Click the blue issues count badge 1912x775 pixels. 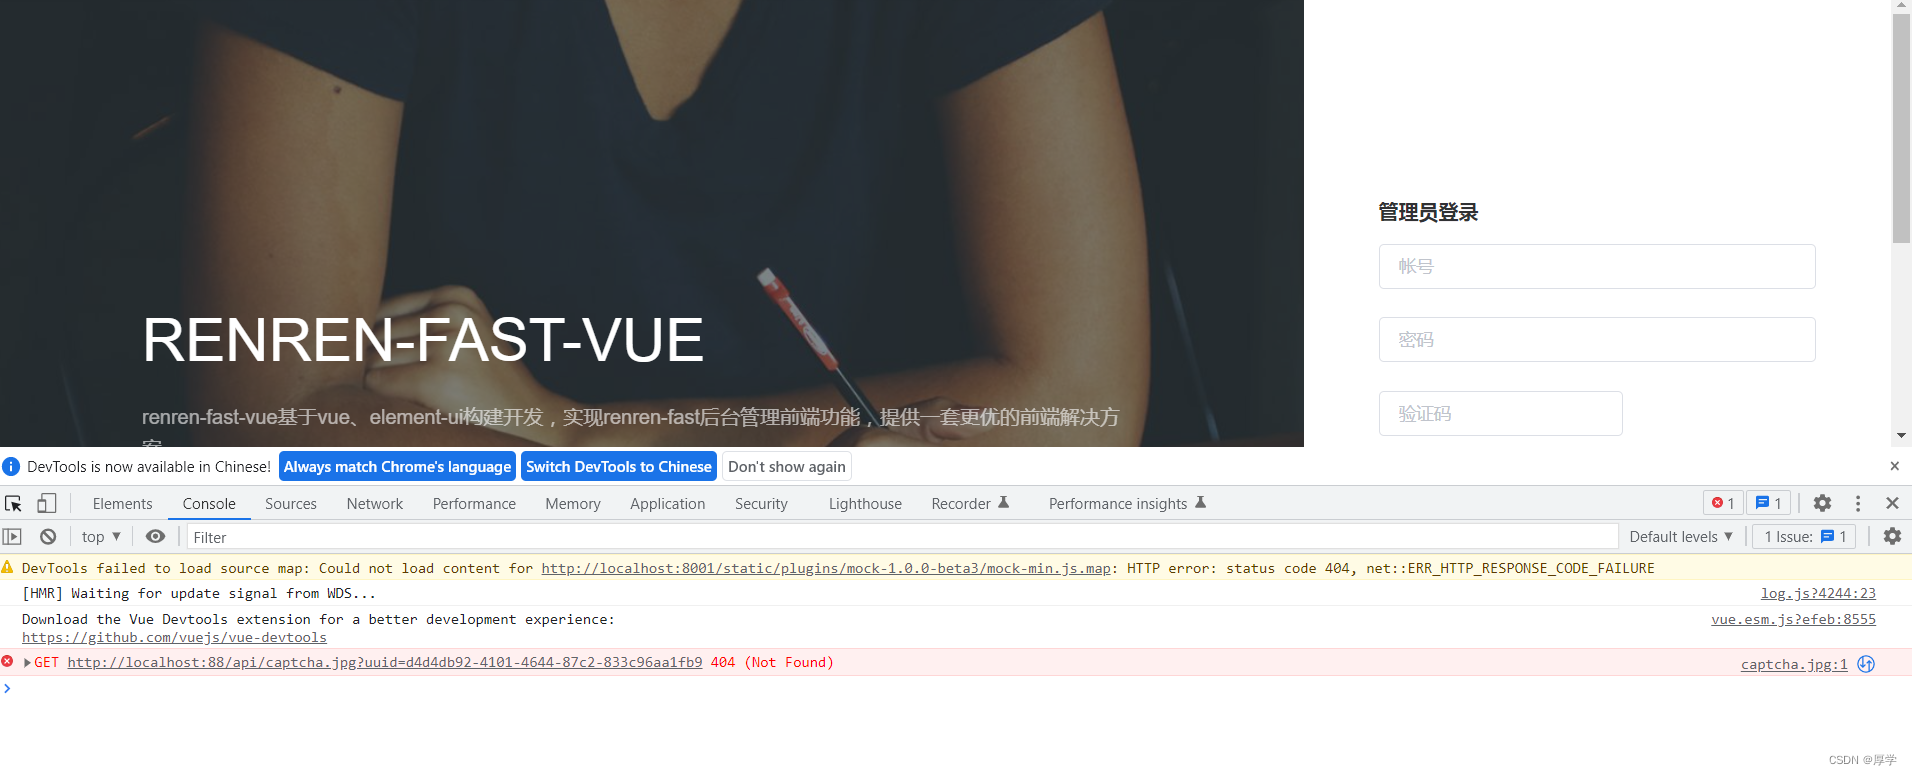(x=1769, y=503)
